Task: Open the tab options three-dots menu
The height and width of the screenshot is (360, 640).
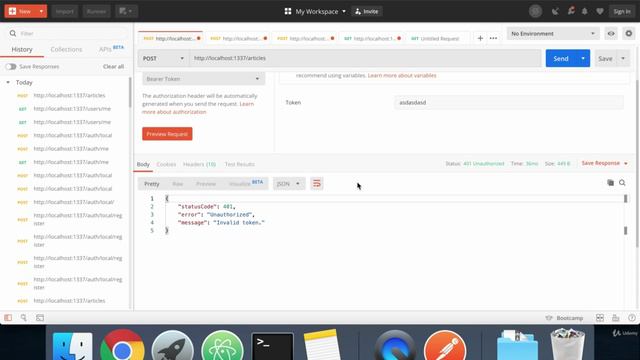Action: coord(493,38)
